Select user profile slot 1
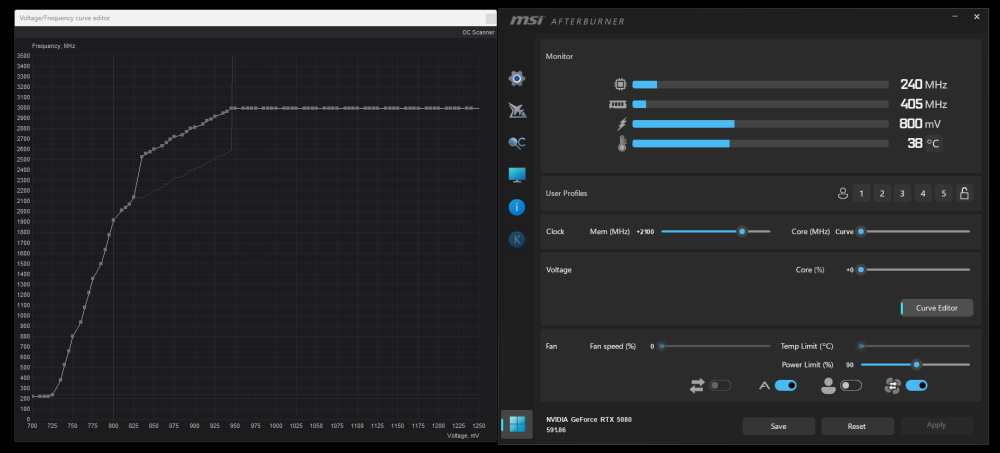Screen dimensions: 1000x453 tap(862, 193)
